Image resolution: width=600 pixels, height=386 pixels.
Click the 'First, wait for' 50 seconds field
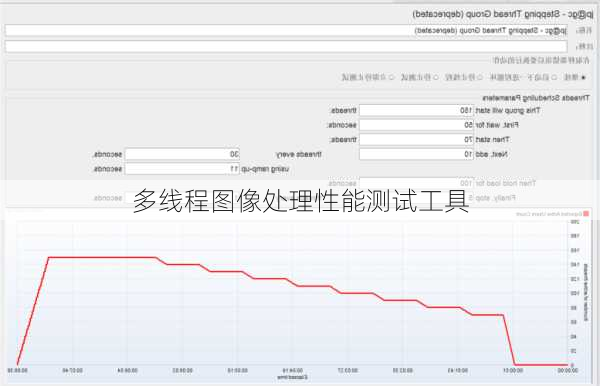tap(416, 125)
